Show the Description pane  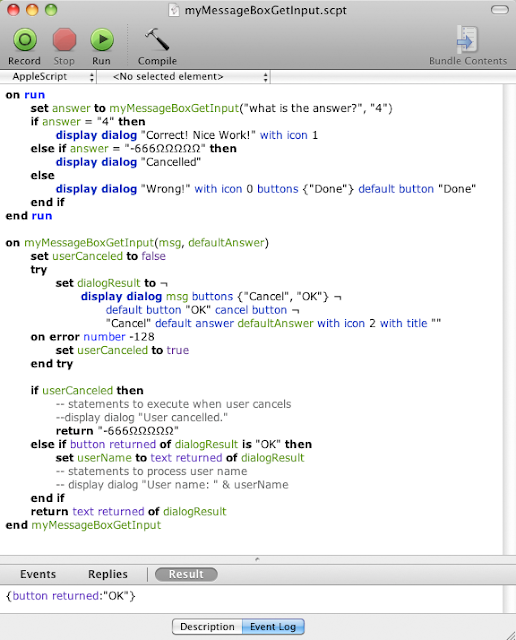[207, 627]
